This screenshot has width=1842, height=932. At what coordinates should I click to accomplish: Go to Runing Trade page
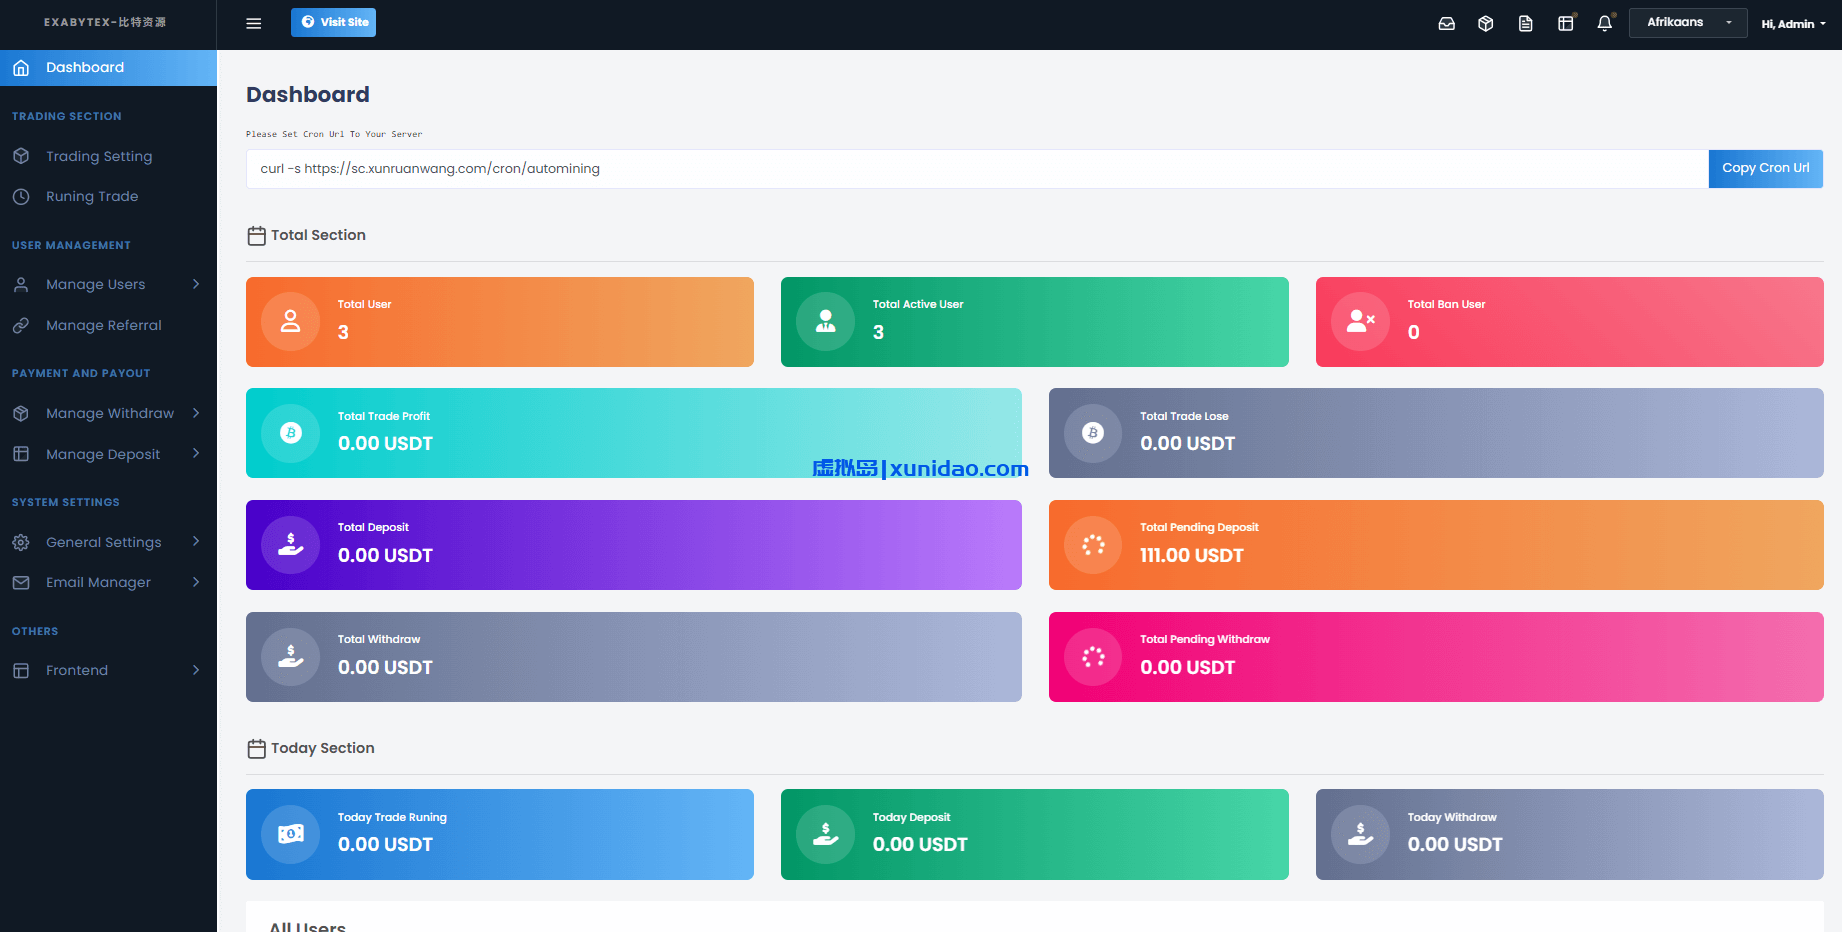pos(92,197)
